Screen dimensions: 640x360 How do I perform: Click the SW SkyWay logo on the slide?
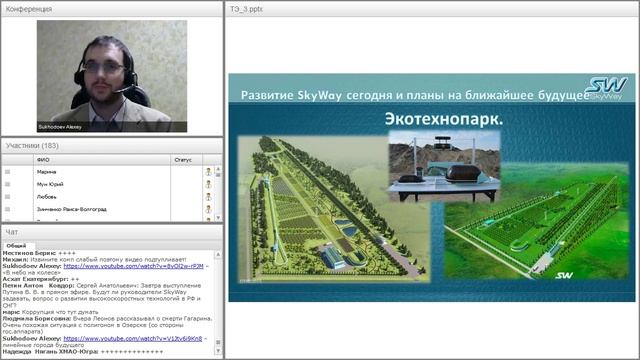(606, 88)
